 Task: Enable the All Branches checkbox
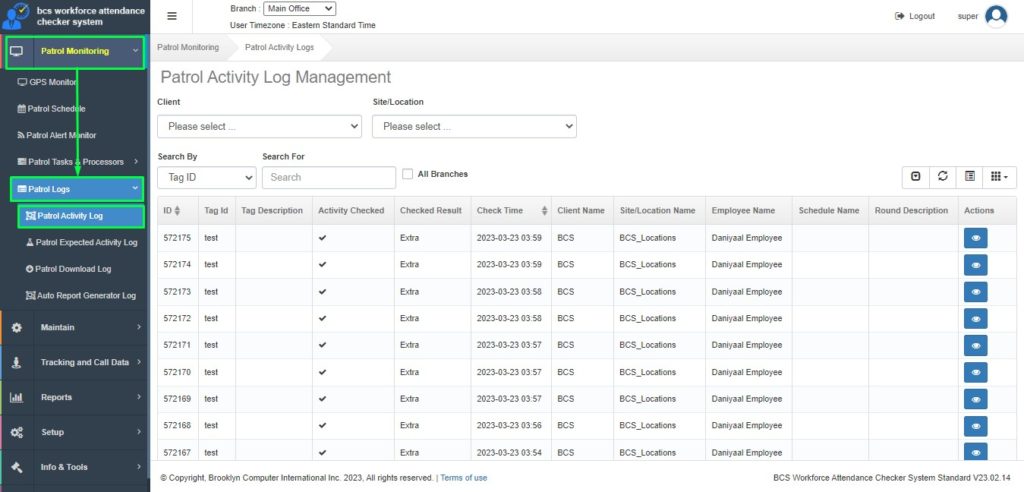(408, 174)
